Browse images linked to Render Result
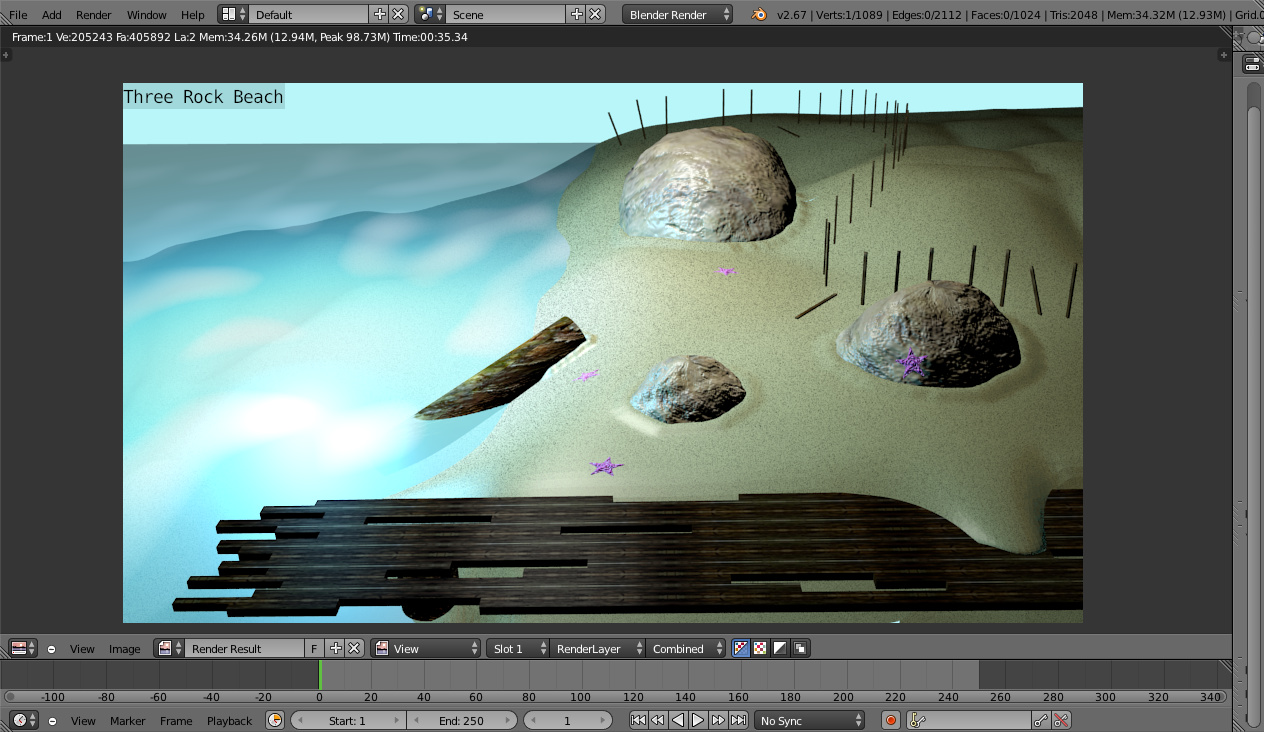This screenshot has height=732, width=1264. click(169, 648)
